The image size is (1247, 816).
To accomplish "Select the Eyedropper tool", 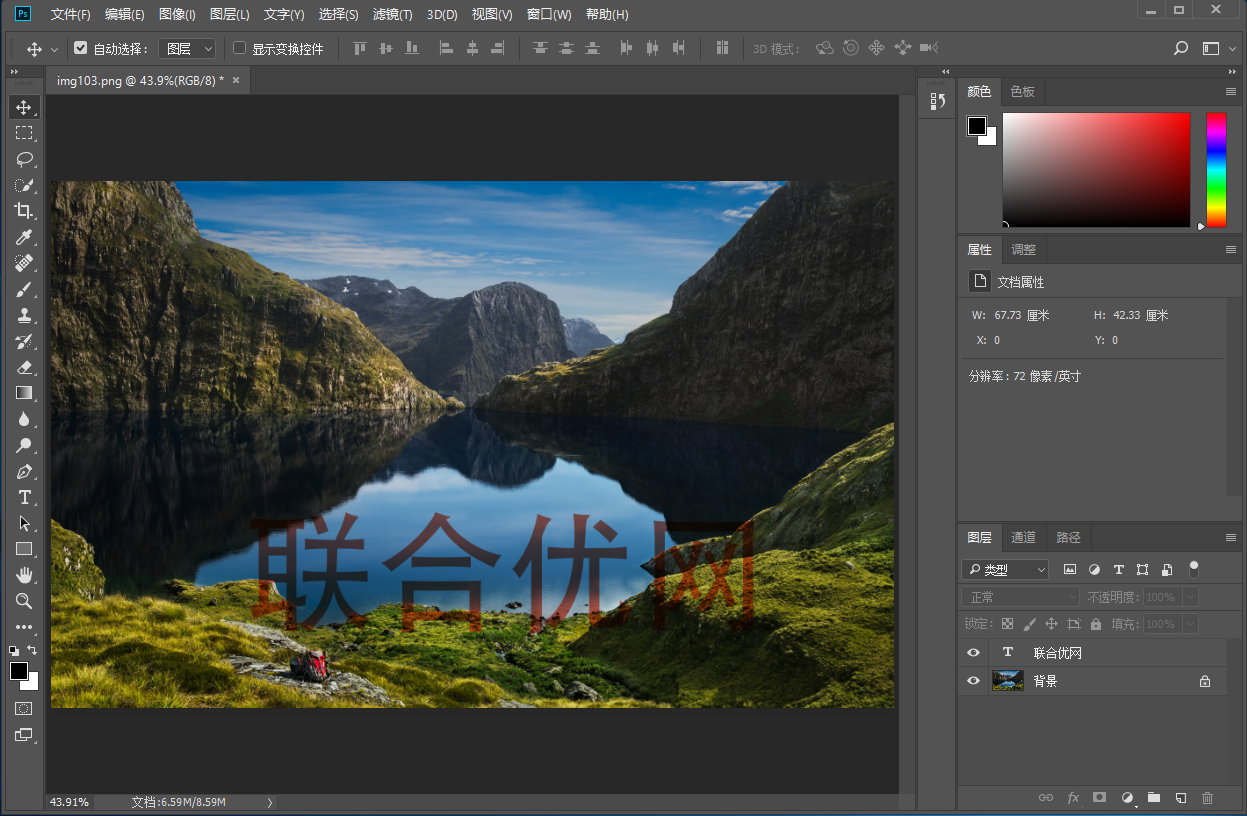I will click(24, 237).
